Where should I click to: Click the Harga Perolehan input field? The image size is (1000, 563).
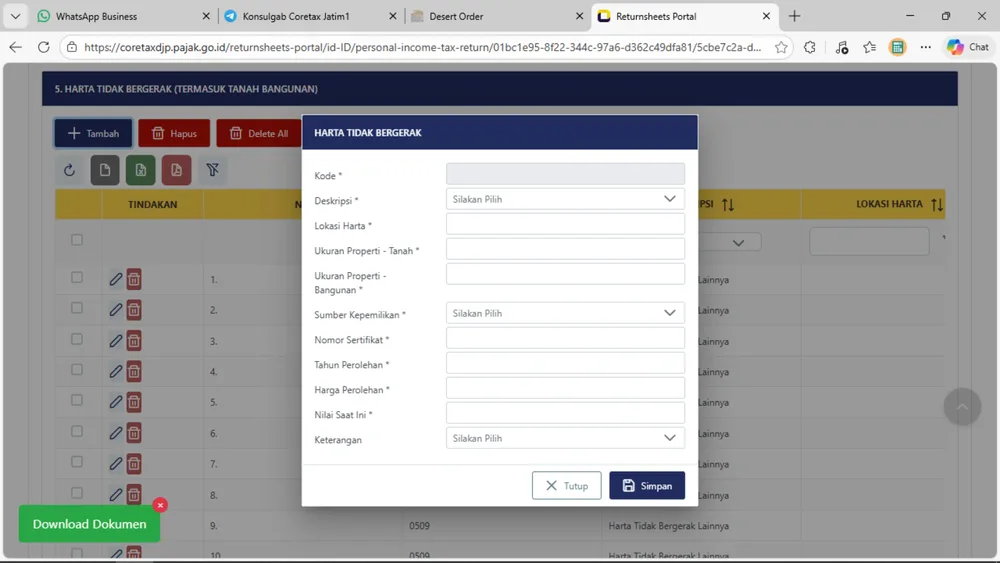565,388
